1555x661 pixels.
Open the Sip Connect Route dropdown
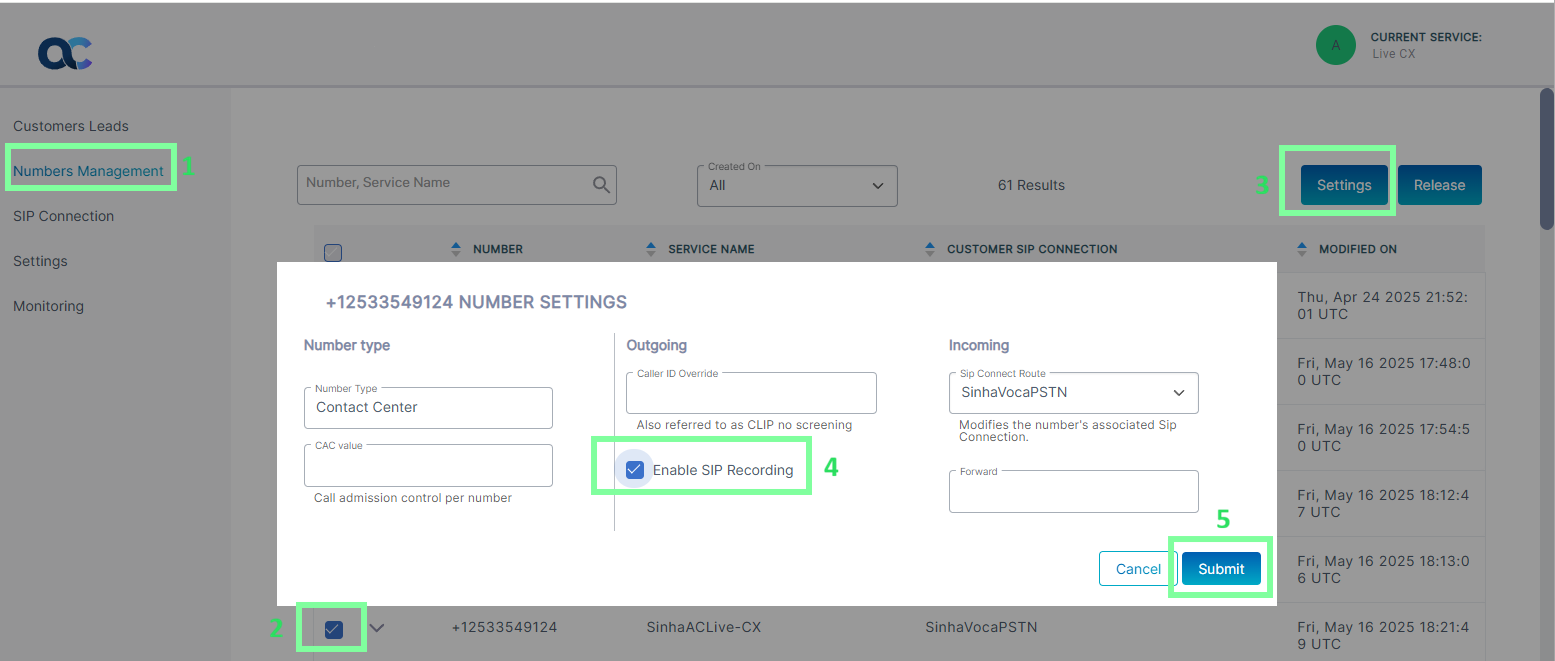click(1073, 393)
